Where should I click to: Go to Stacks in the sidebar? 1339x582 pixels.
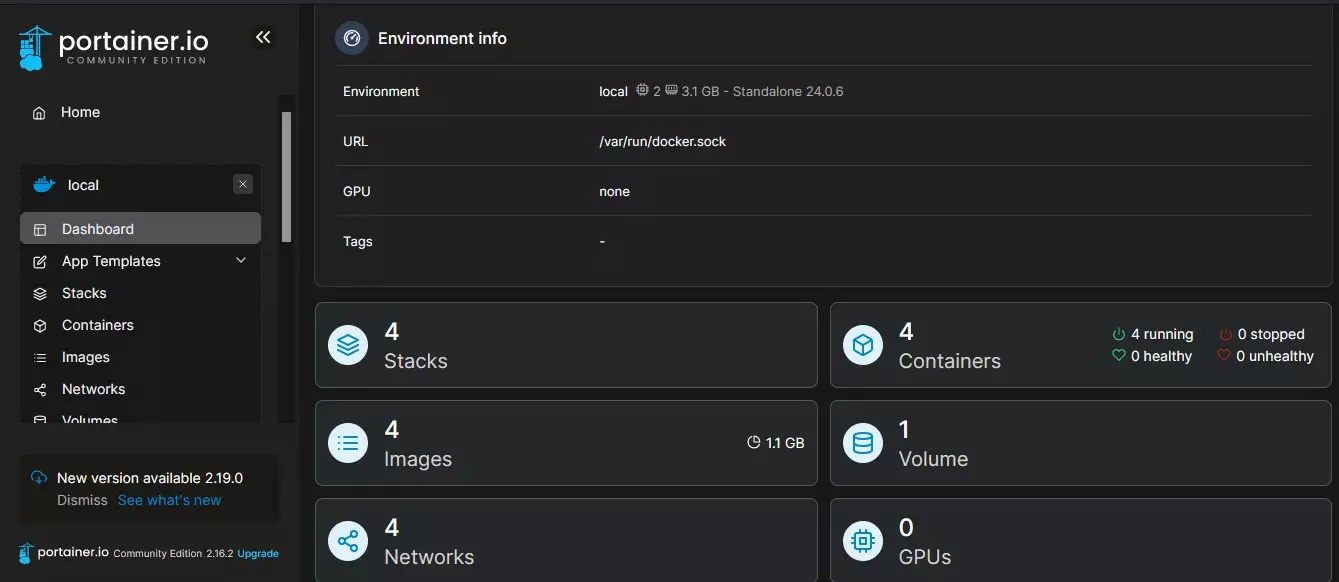pos(140,293)
